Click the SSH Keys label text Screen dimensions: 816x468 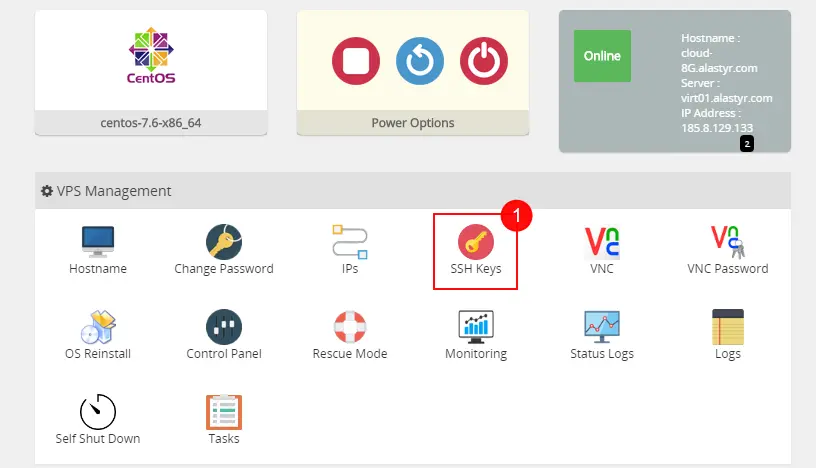tap(476, 269)
